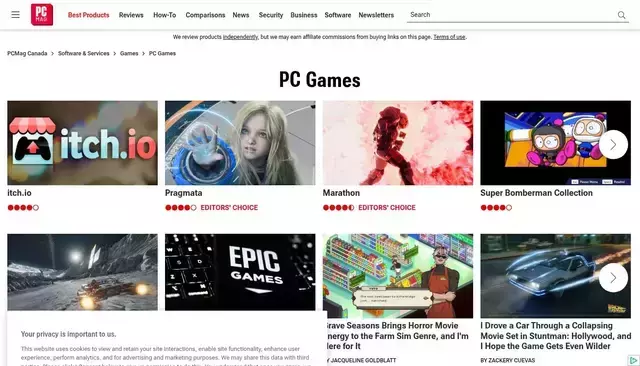Screen dimensions: 640x366
Task: Click Super Bomberman Collection star rating
Action: click(x=496, y=208)
